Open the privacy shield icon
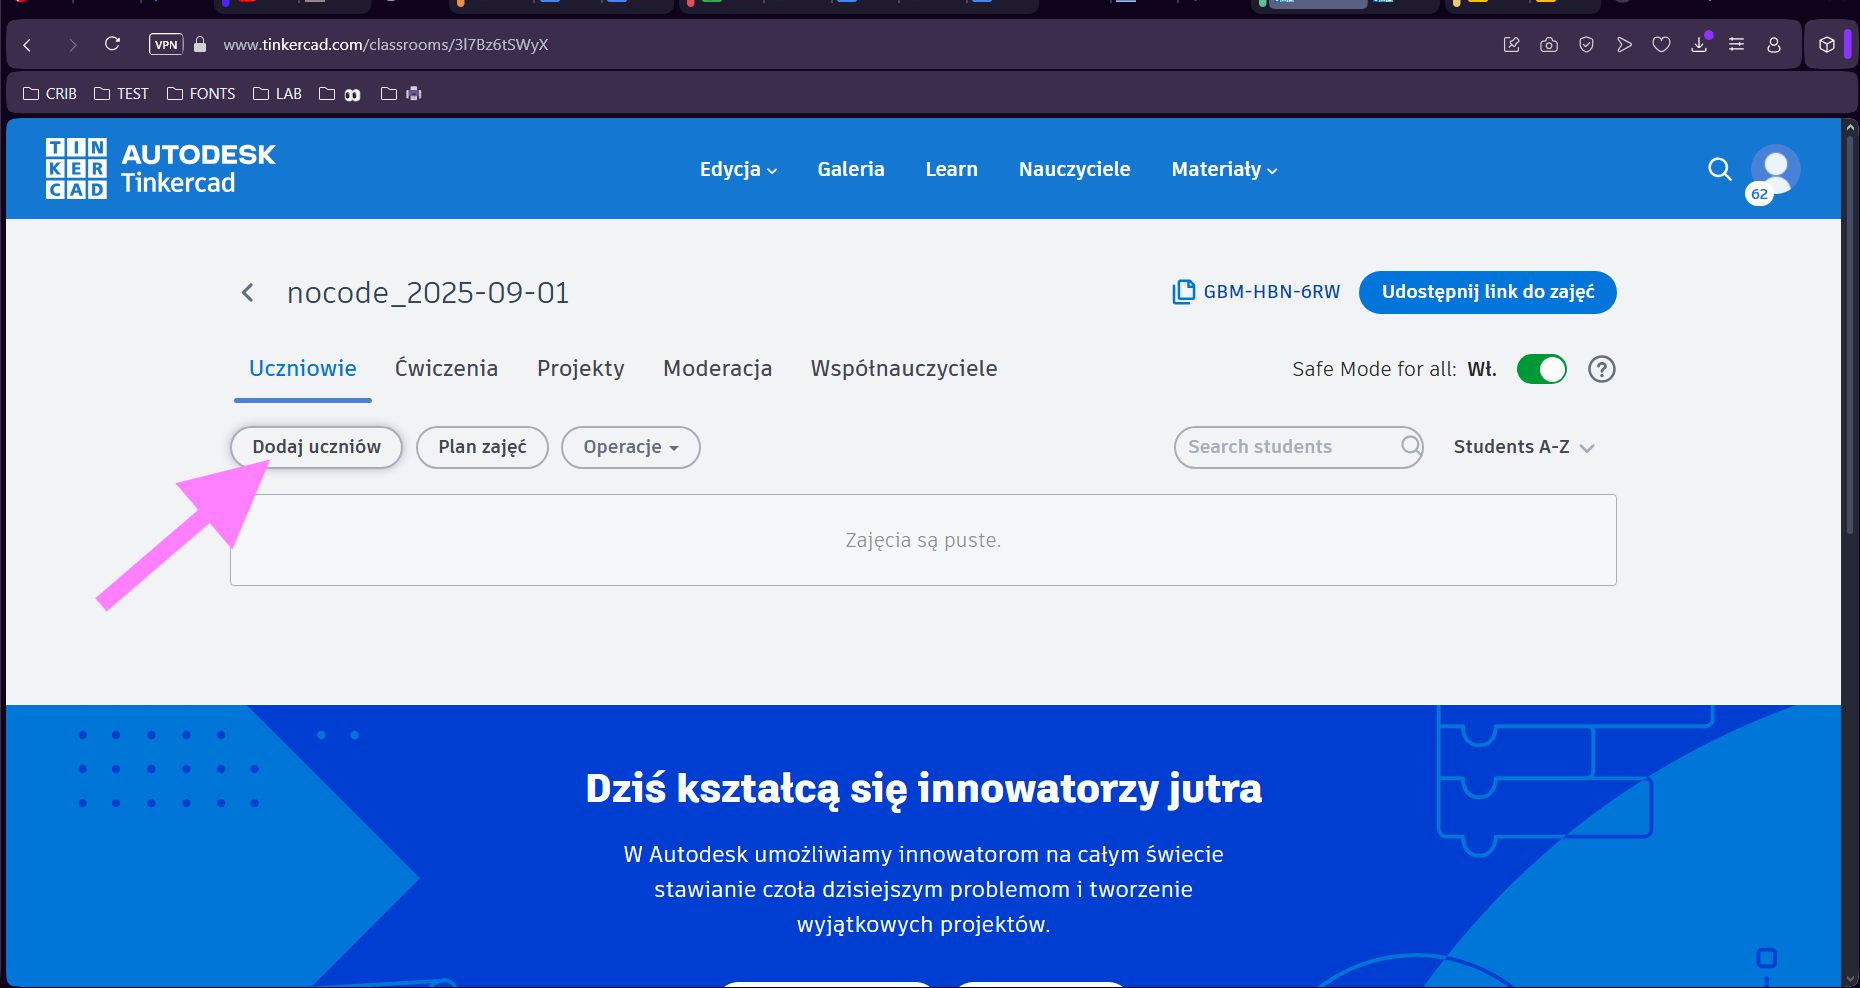 coord(1586,44)
